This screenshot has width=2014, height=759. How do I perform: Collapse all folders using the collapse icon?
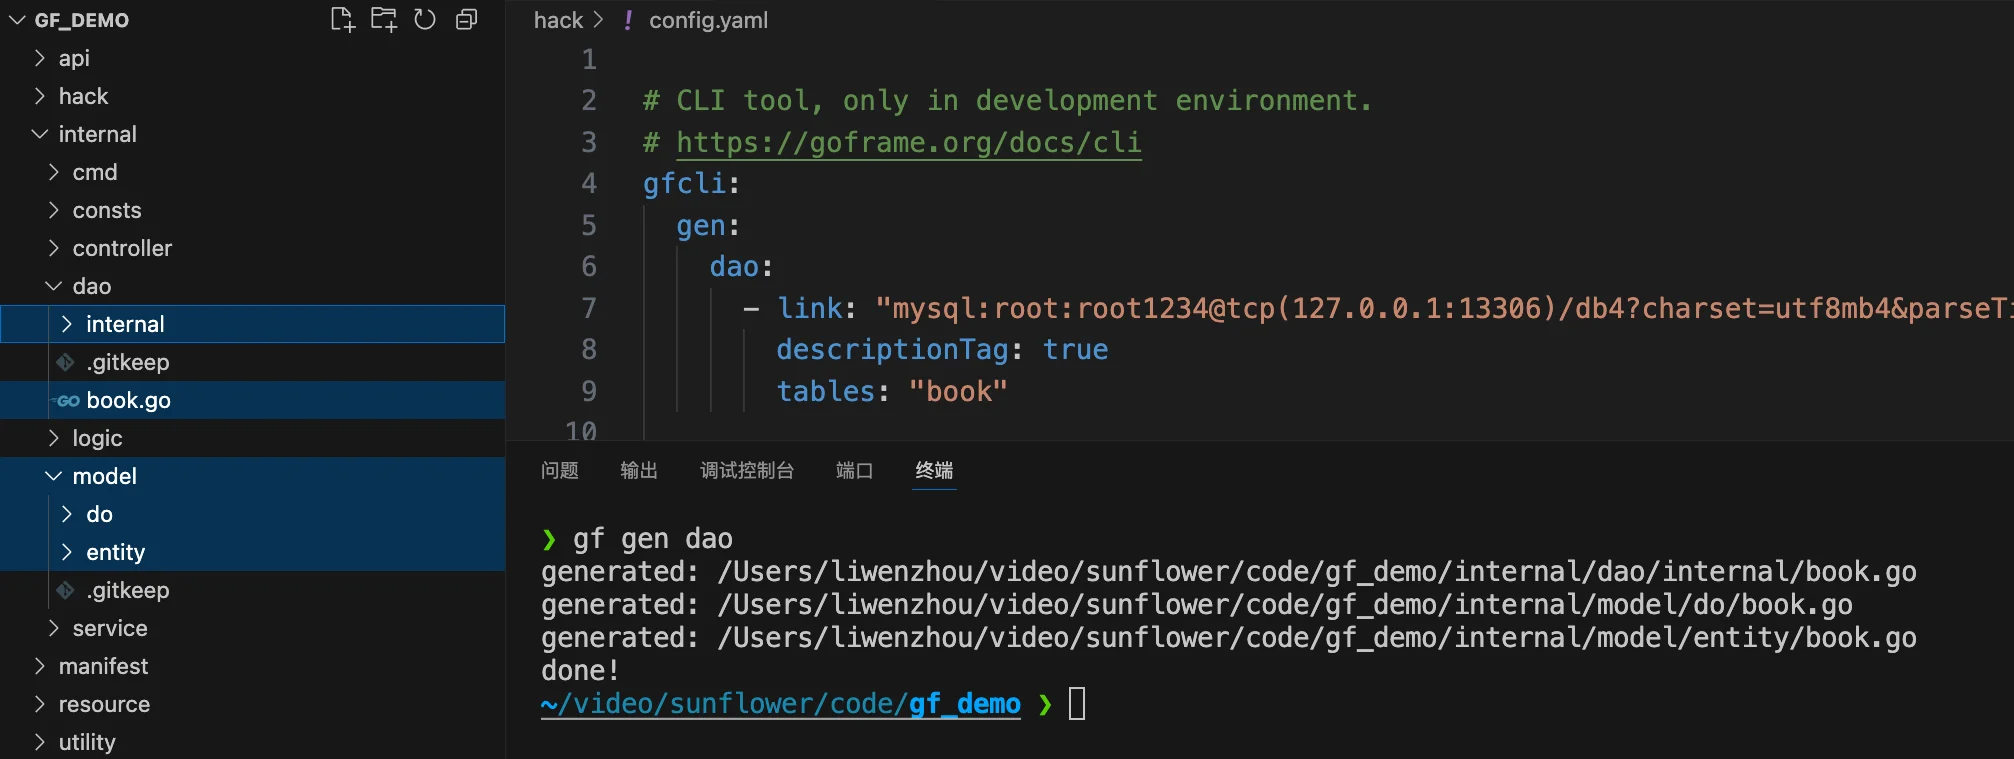pyautogui.click(x=466, y=20)
